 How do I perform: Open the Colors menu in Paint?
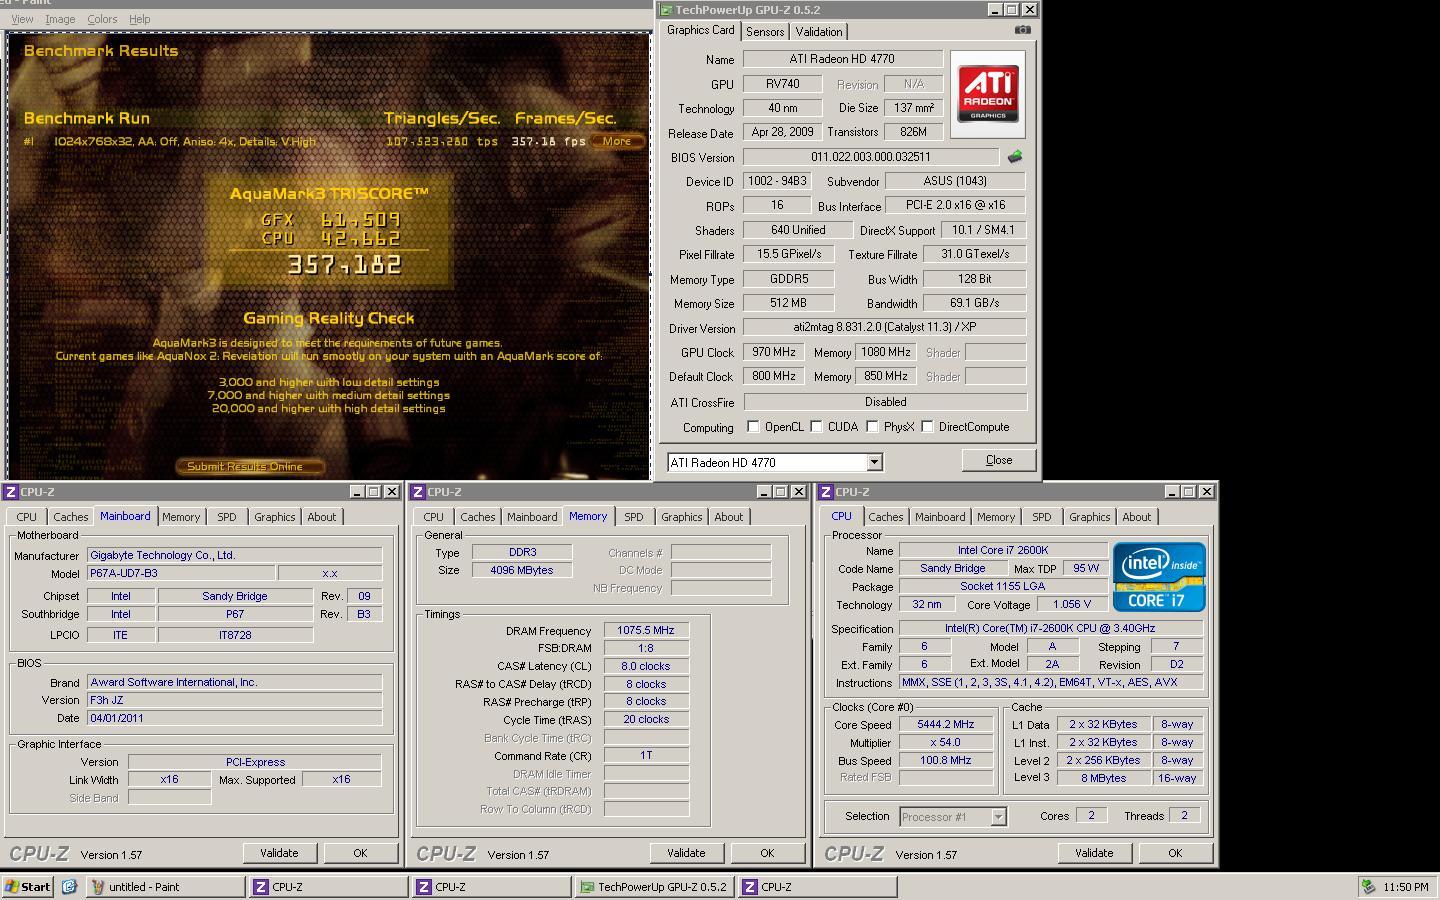tap(102, 19)
